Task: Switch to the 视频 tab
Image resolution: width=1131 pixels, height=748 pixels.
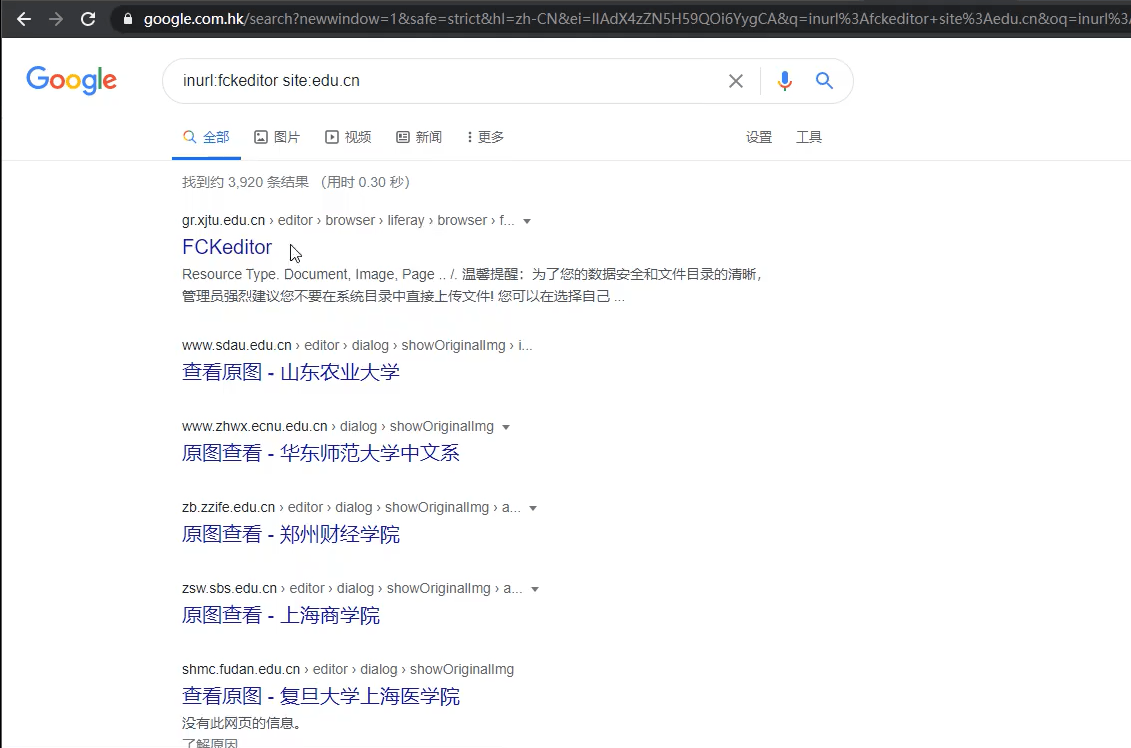Action: tap(348, 137)
